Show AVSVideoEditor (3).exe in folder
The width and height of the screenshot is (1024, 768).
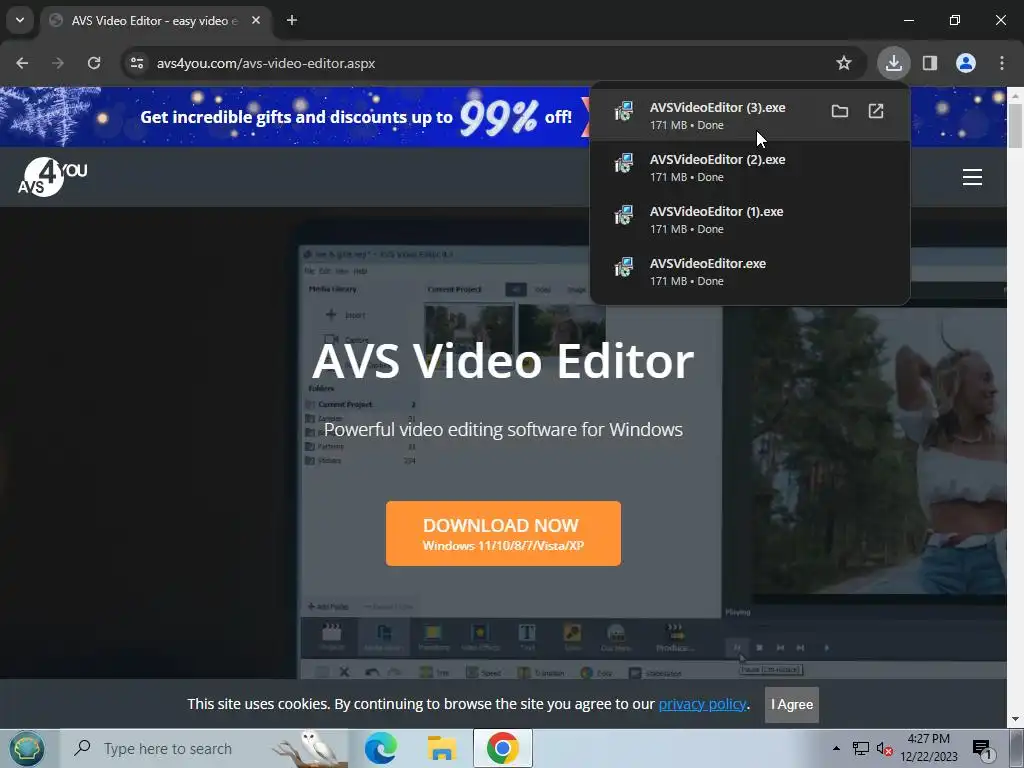[x=840, y=111]
